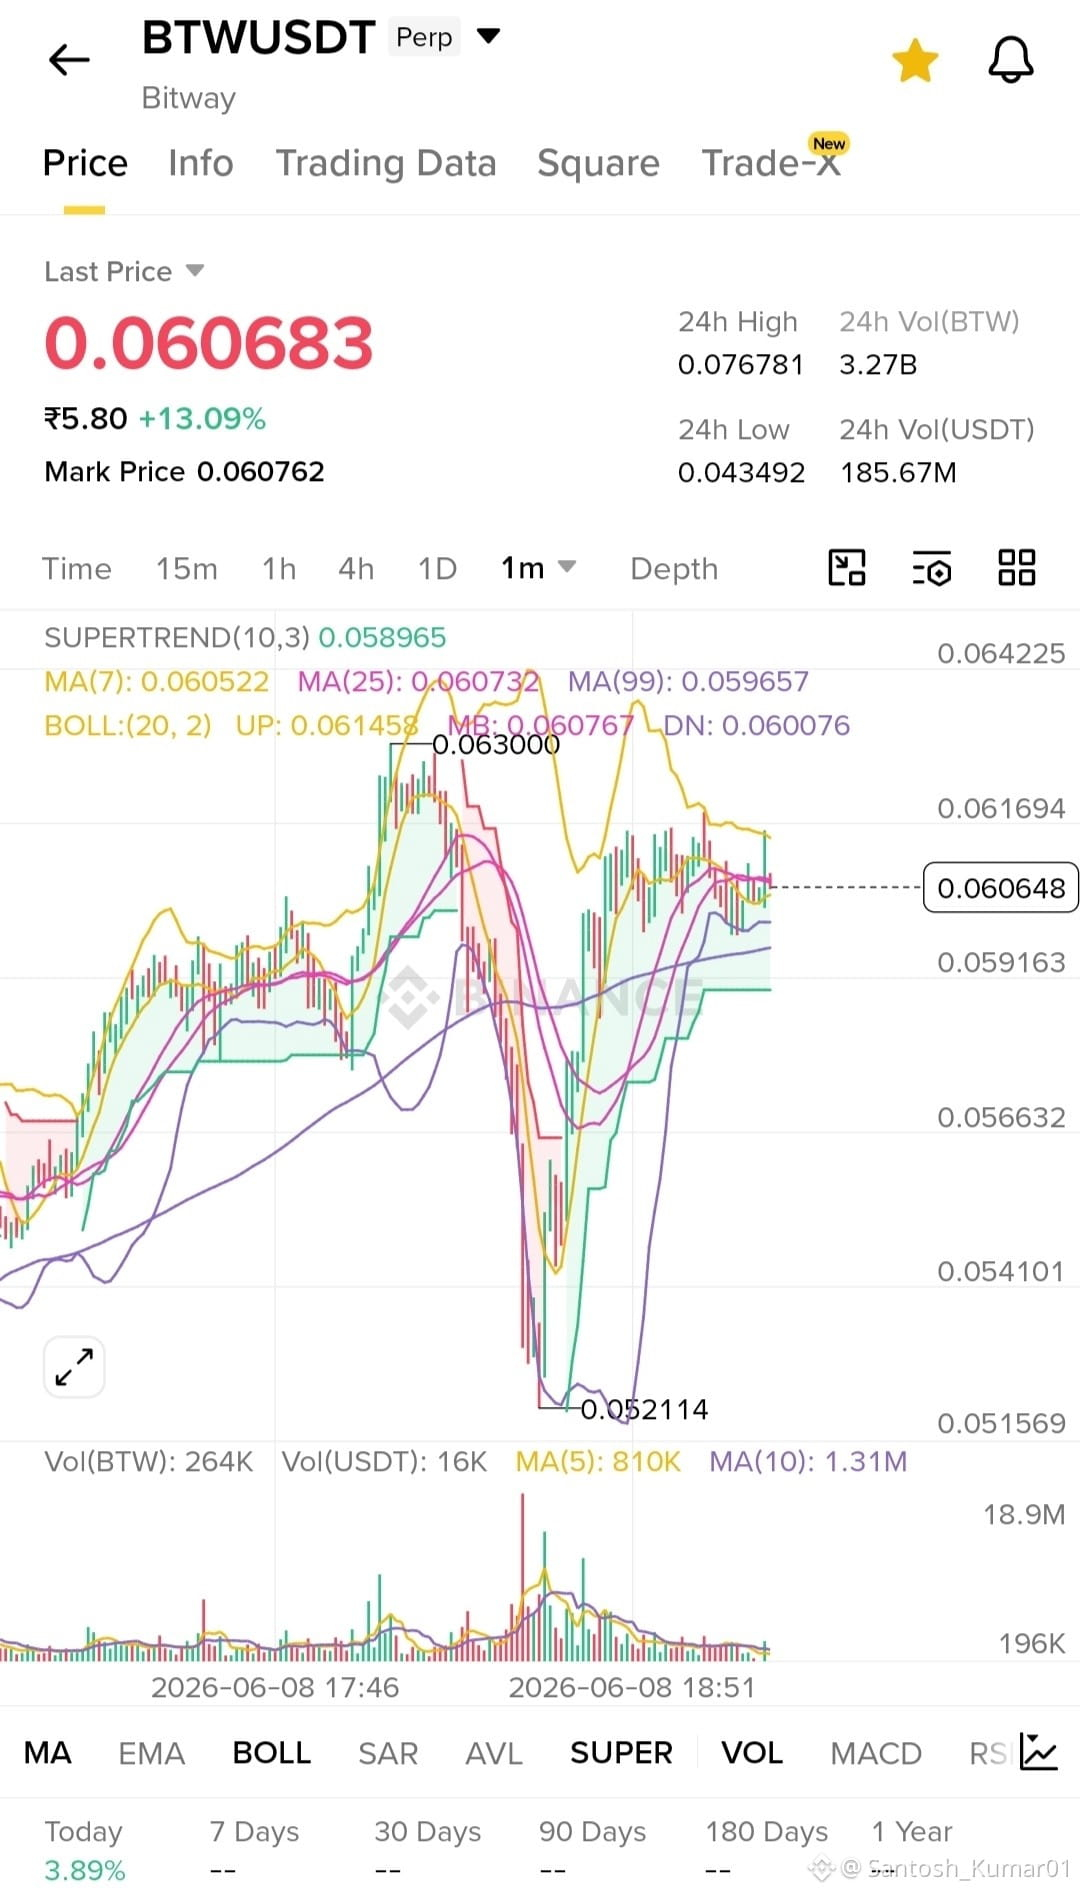The width and height of the screenshot is (1080, 1893).
Task: Go back using the left arrow
Action: [x=69, y=60]
